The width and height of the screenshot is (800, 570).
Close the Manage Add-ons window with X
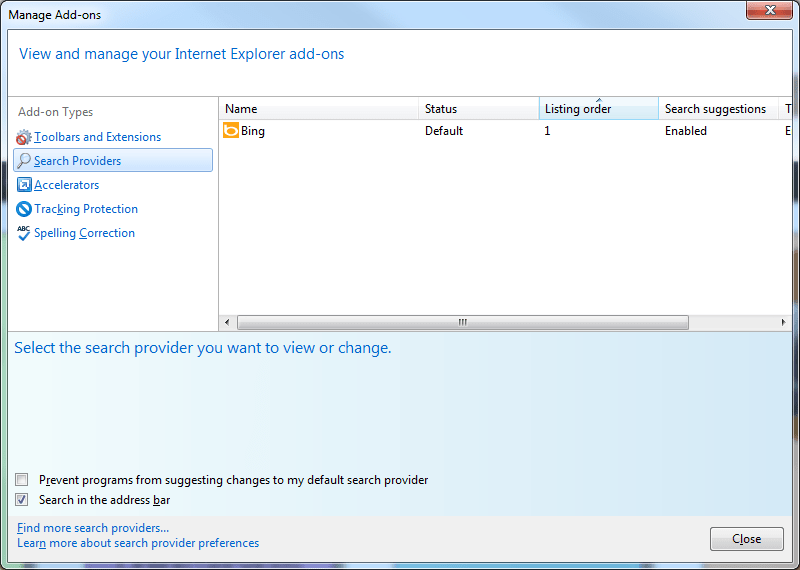(769, 10)
